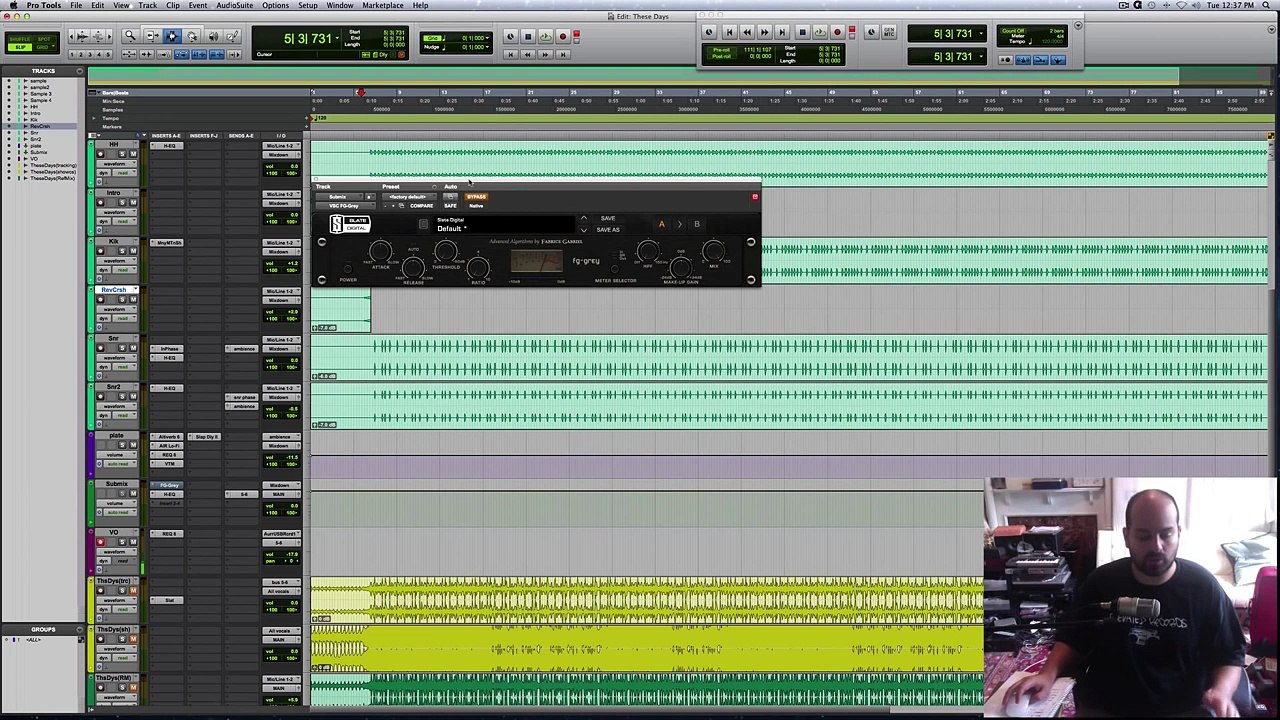Click the plugin SAVE AS button
Image resolution: width=1280 pixels, height=720 pixels.
608,230
